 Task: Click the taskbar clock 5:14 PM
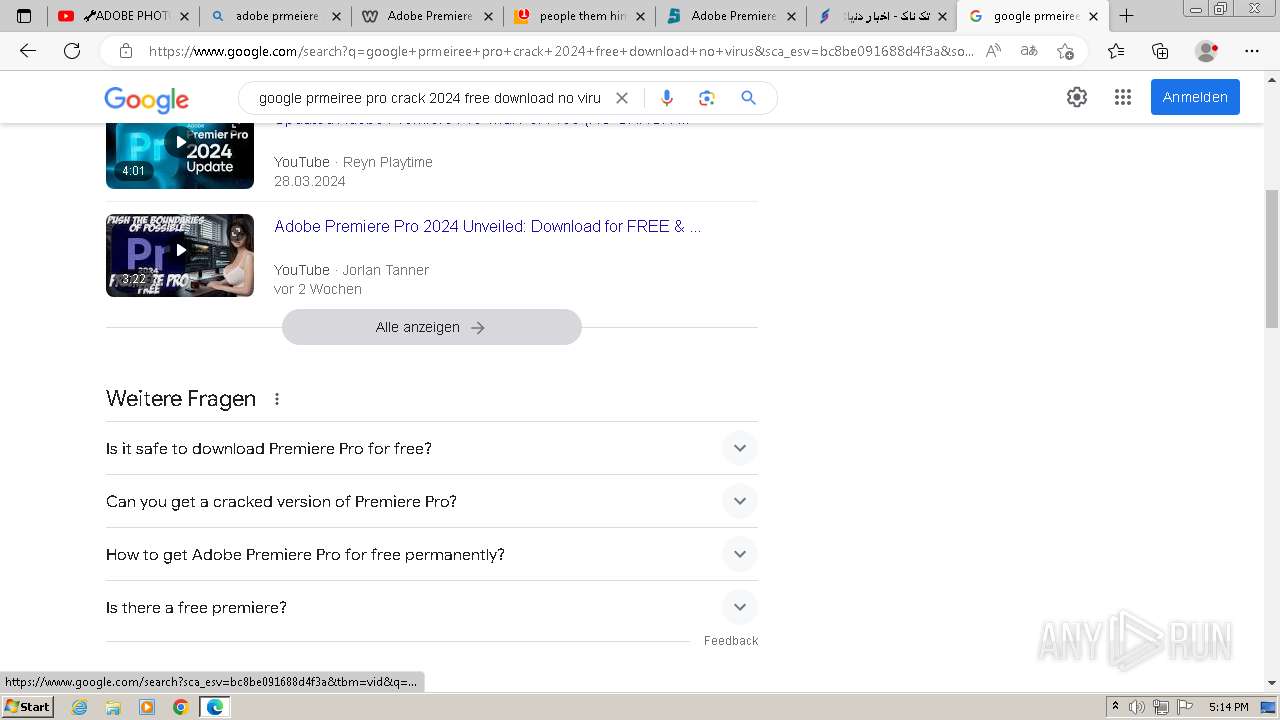(x=1228, y=707)
